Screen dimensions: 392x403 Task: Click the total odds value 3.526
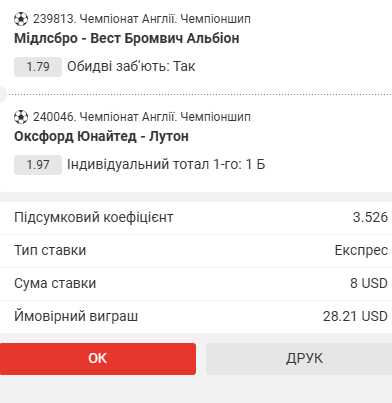tap(370, 217)
